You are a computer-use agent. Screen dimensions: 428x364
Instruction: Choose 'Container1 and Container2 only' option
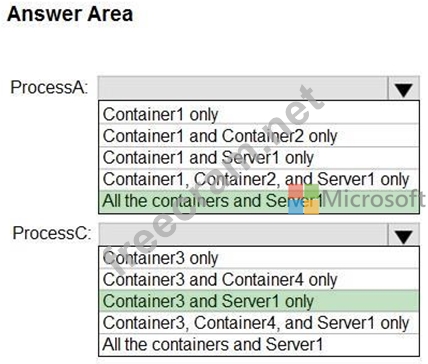(259, 136)
